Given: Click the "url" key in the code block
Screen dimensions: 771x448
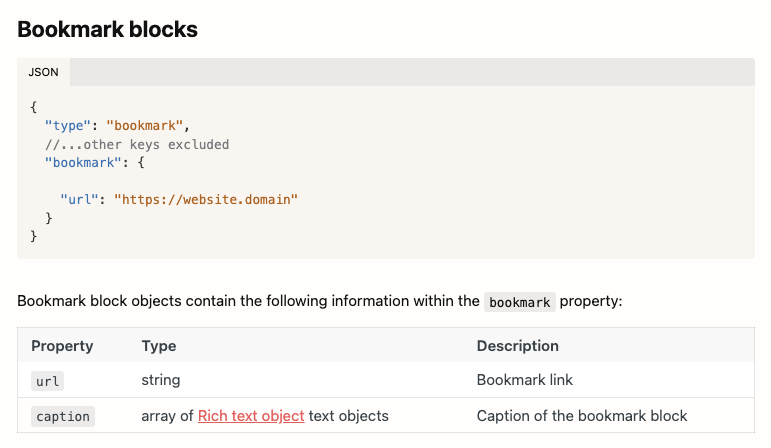Looking at the screenshot, I should [x=81, y=199].
